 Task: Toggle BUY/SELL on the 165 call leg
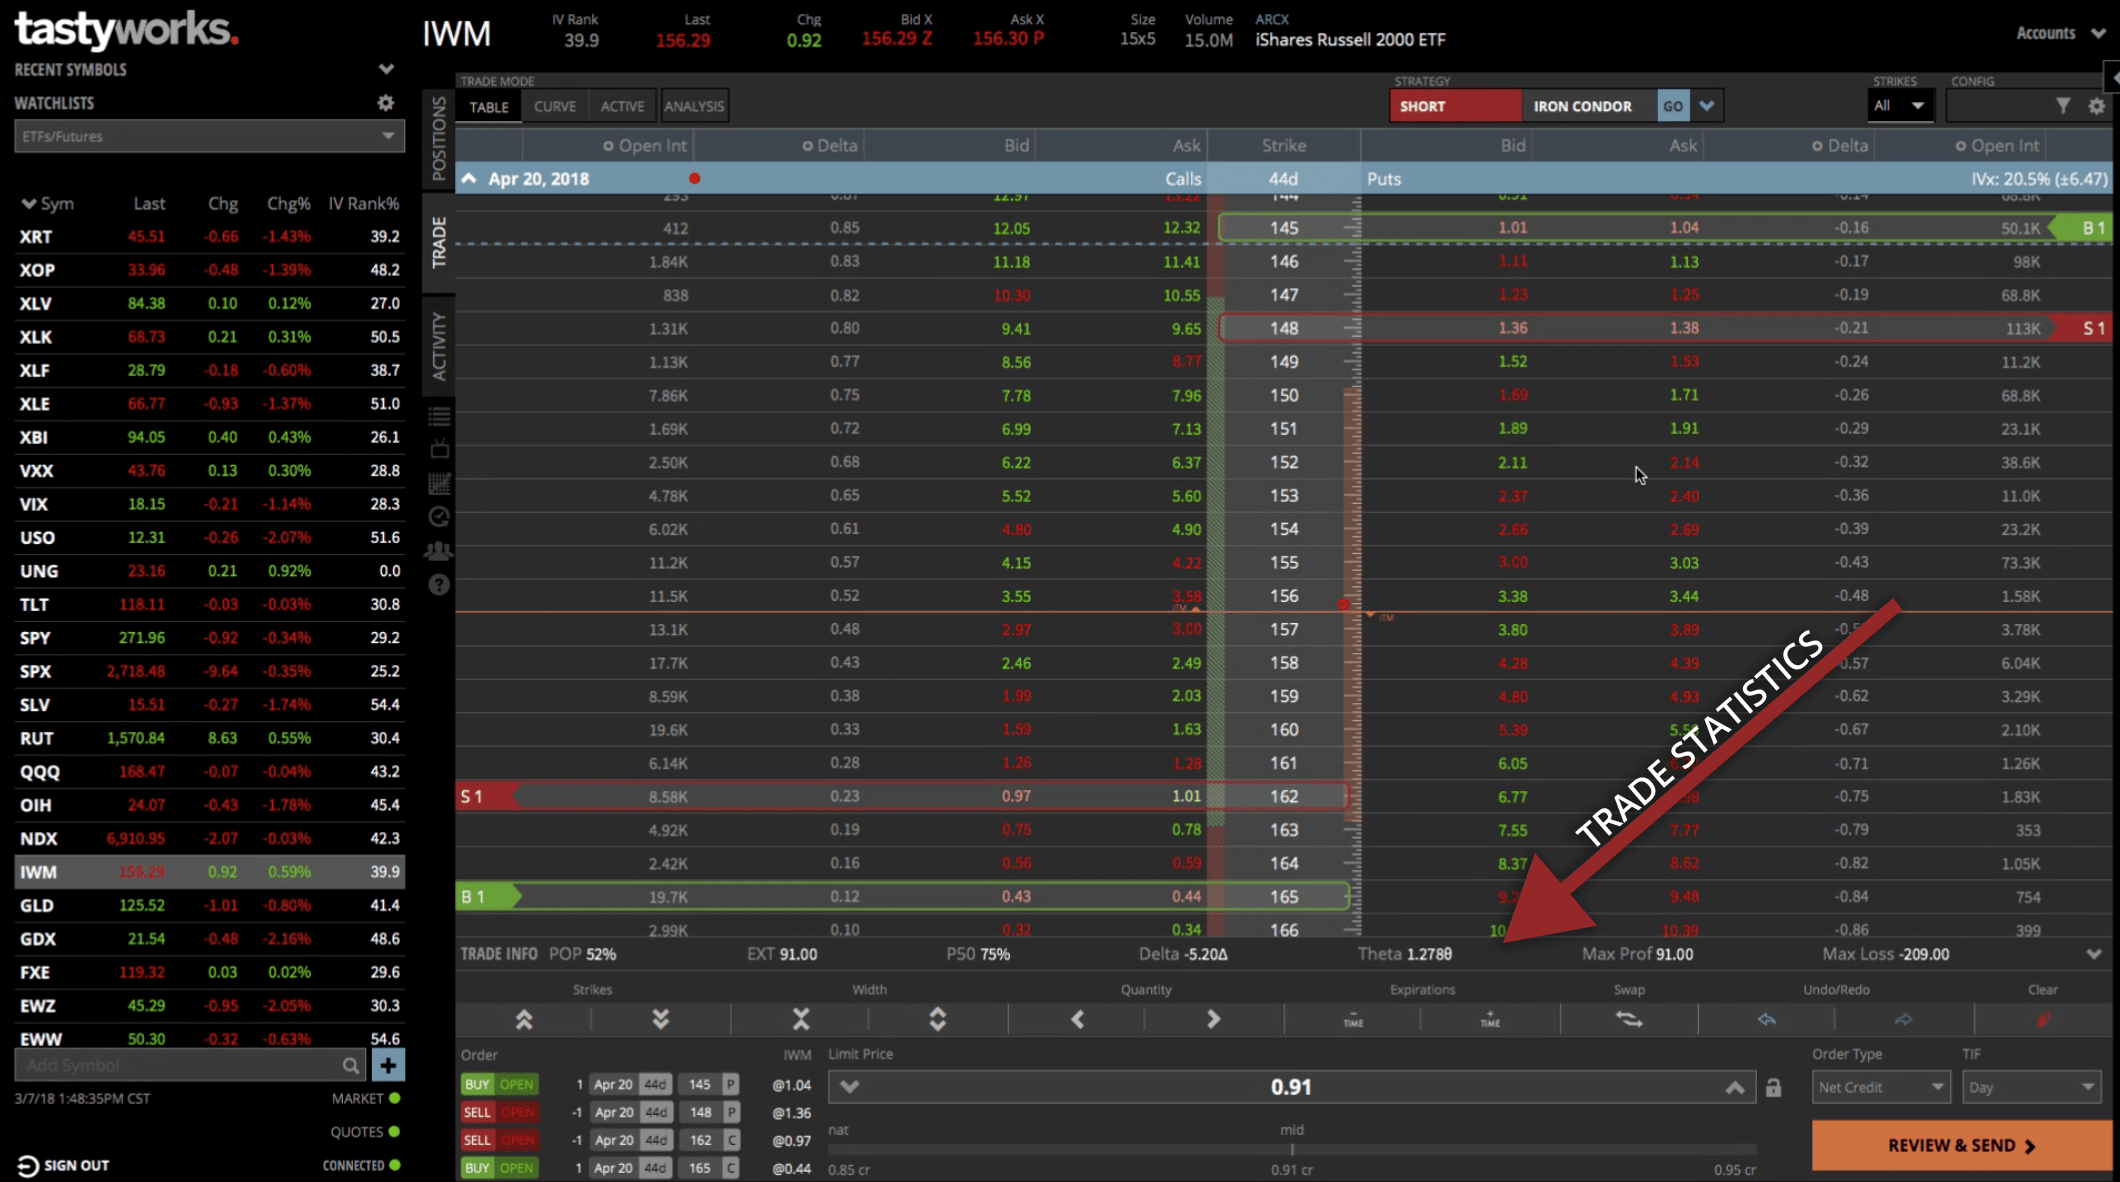coord(477,1168)
